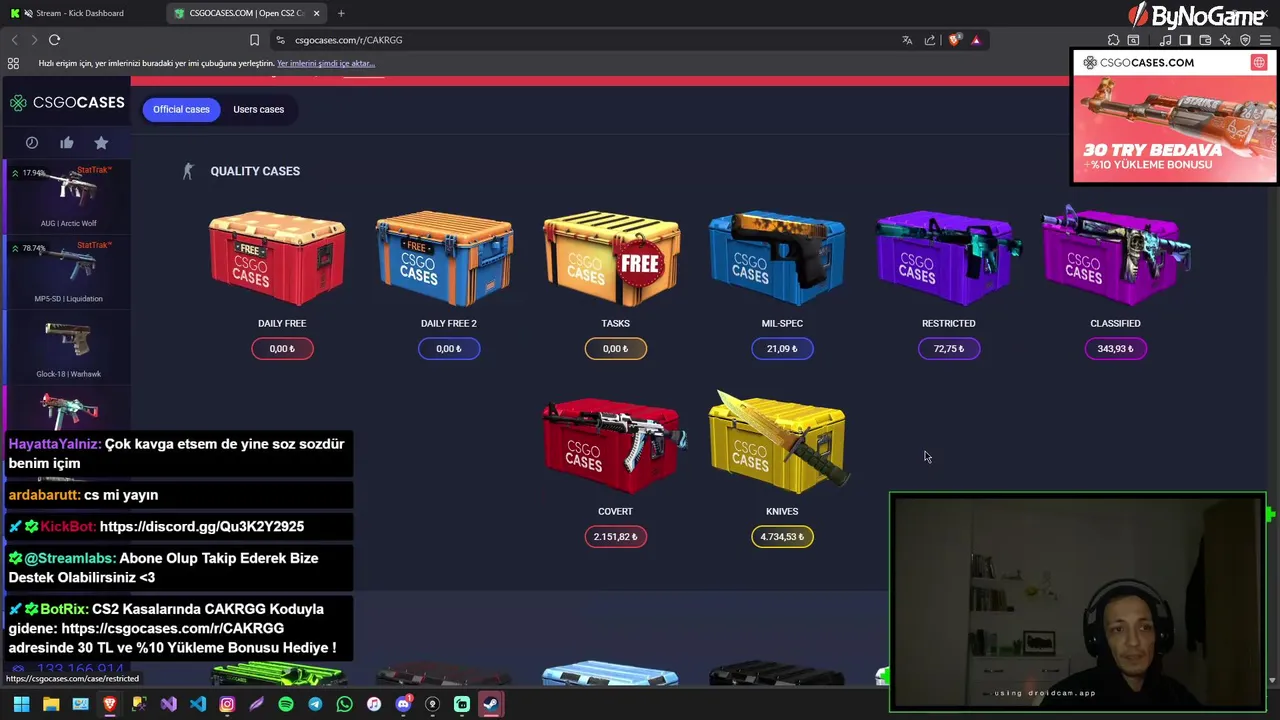The width and height of the screenshot is (1280, 720).
Task: Select the MP5-SD | Liquidation drop in sidebar
Action: tap(68, 272)
